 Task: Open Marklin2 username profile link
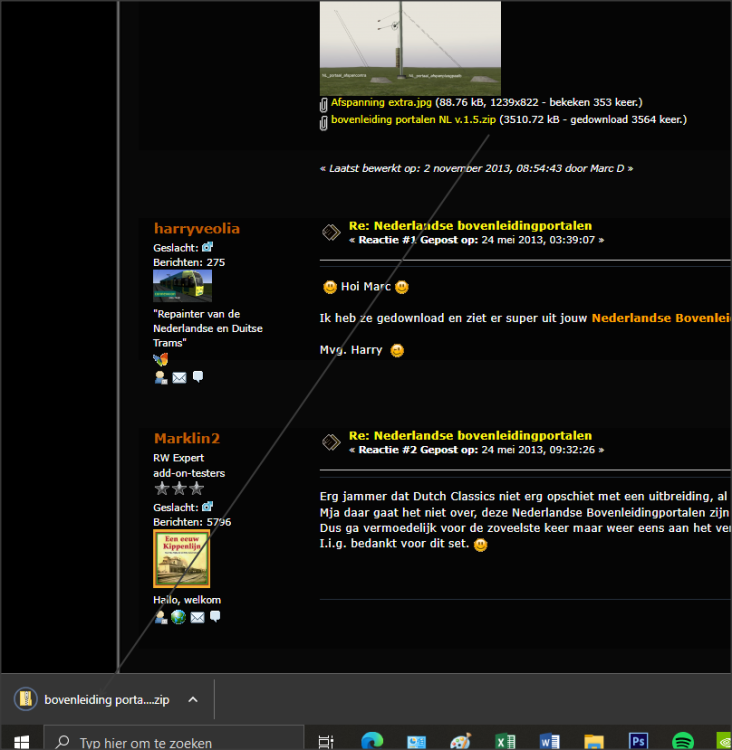(x=187, y=439)
